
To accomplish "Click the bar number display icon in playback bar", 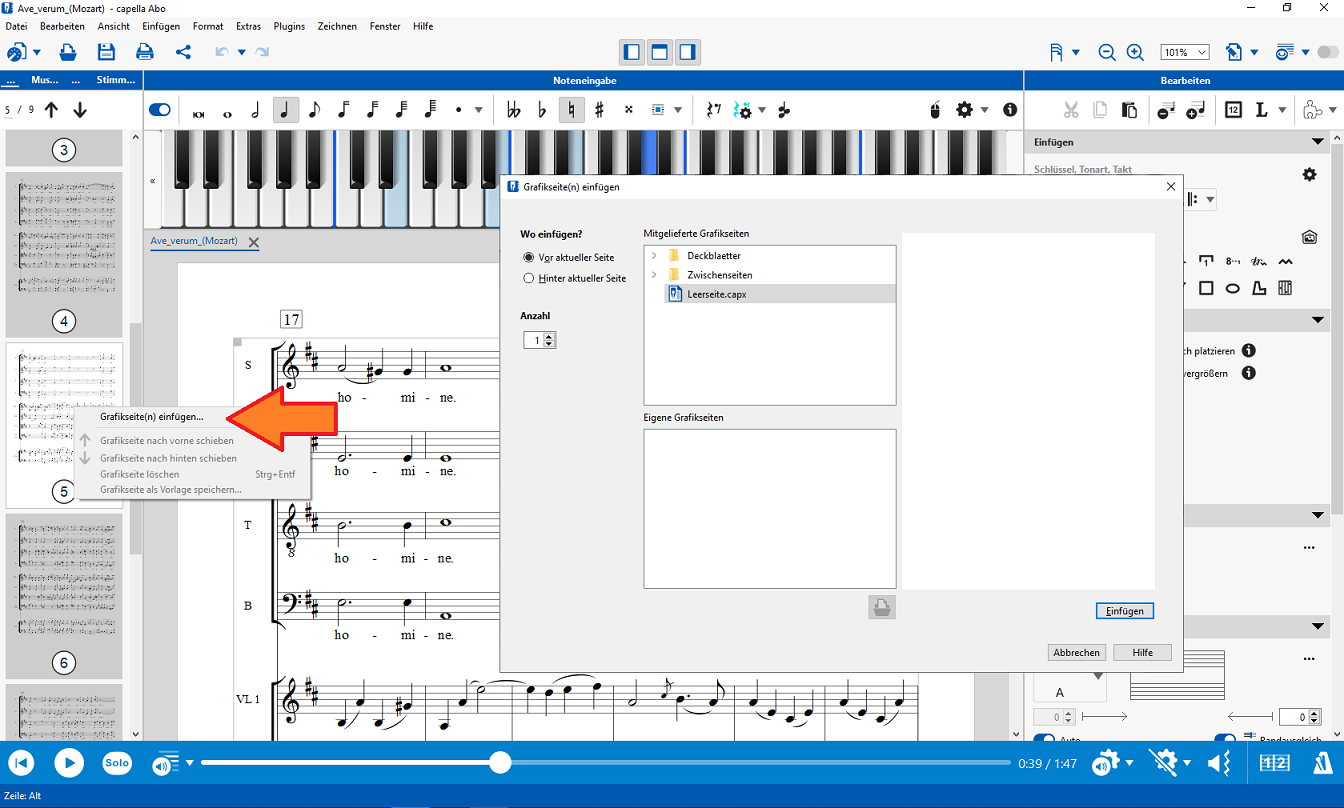I will 1274,763.
